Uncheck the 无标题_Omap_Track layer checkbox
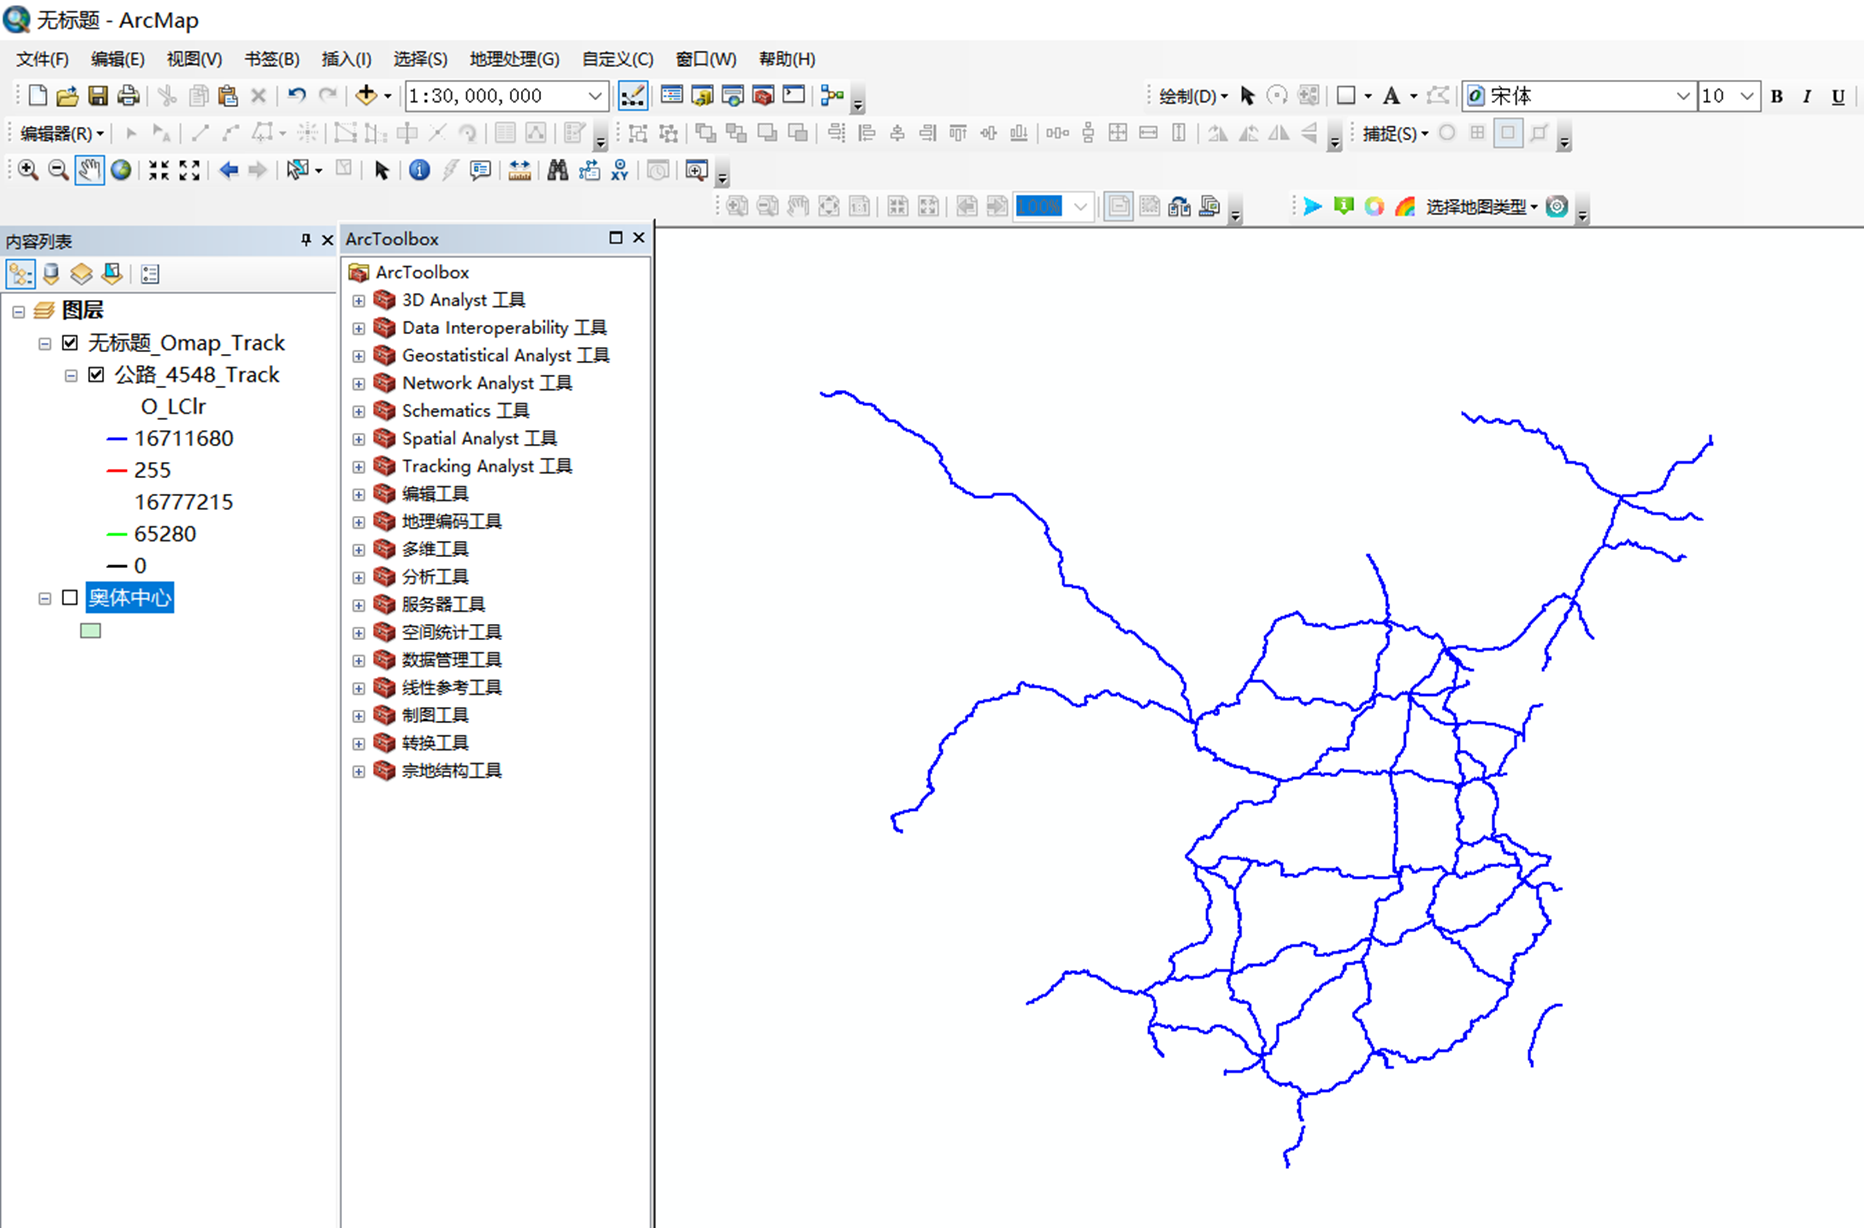Image resolution: width=1864 pixels, height=1228 pixels. tap(70, 343)
